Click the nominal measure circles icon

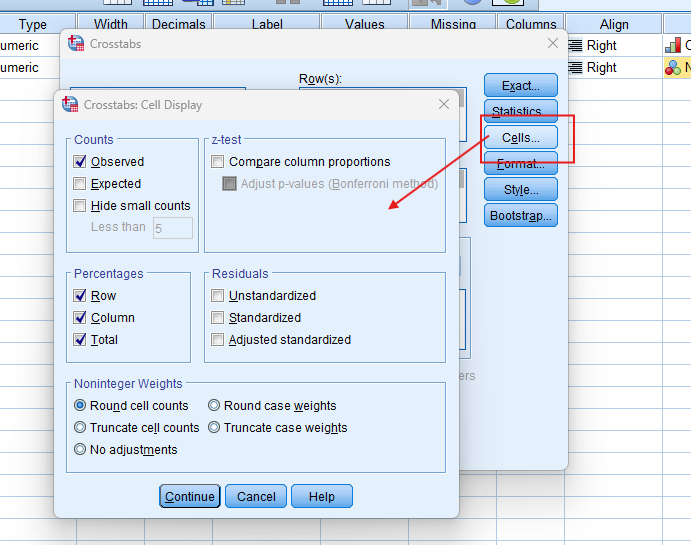[x=673, y=68]
